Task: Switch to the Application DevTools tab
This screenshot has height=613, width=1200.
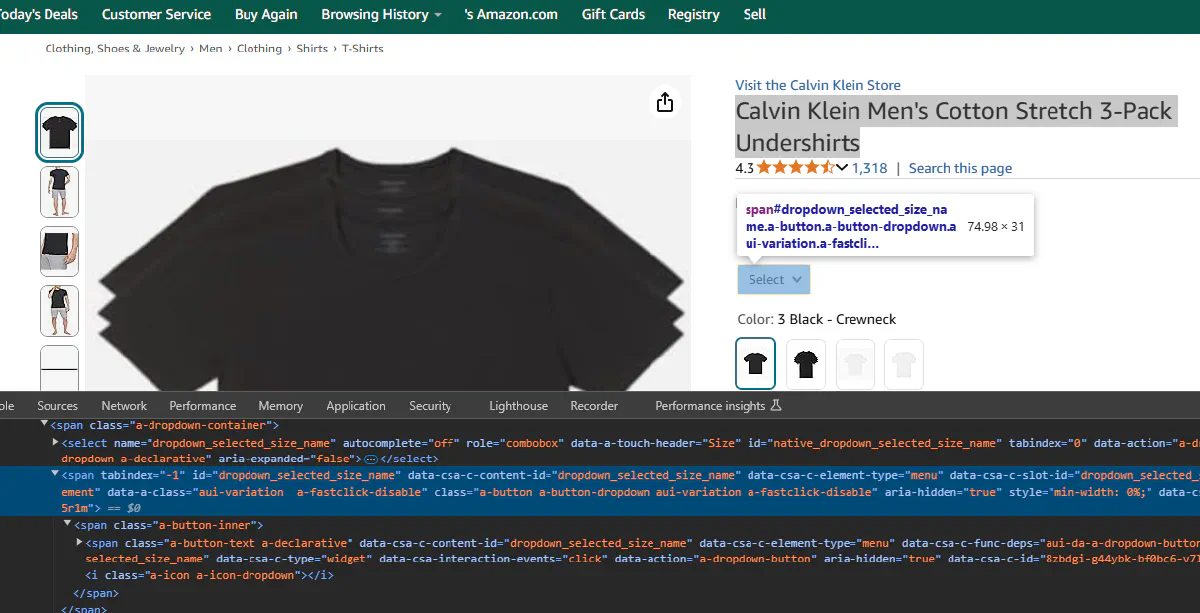Action: pyautogui.click(x=356, y=406)
